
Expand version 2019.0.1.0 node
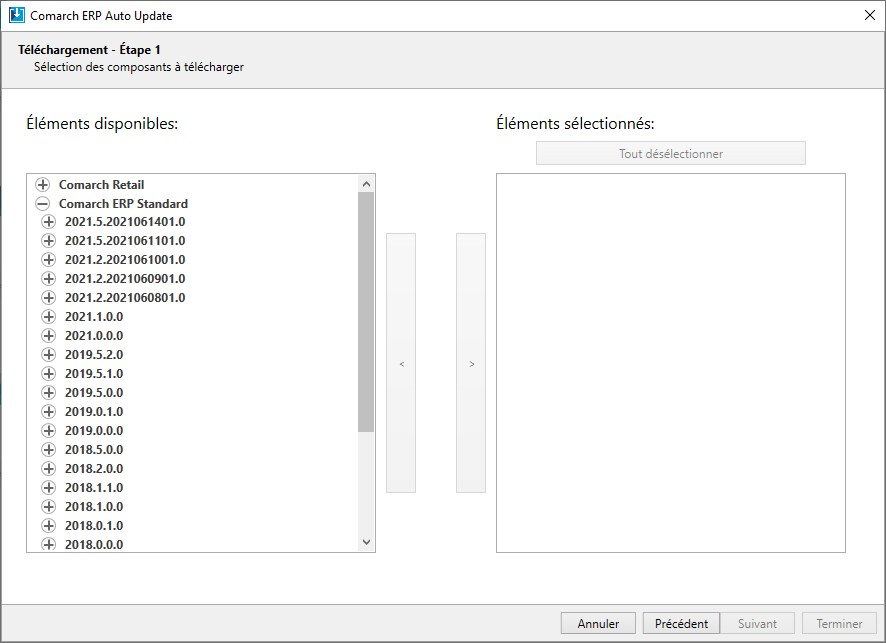pyautogui.click(x=49, y=412)
